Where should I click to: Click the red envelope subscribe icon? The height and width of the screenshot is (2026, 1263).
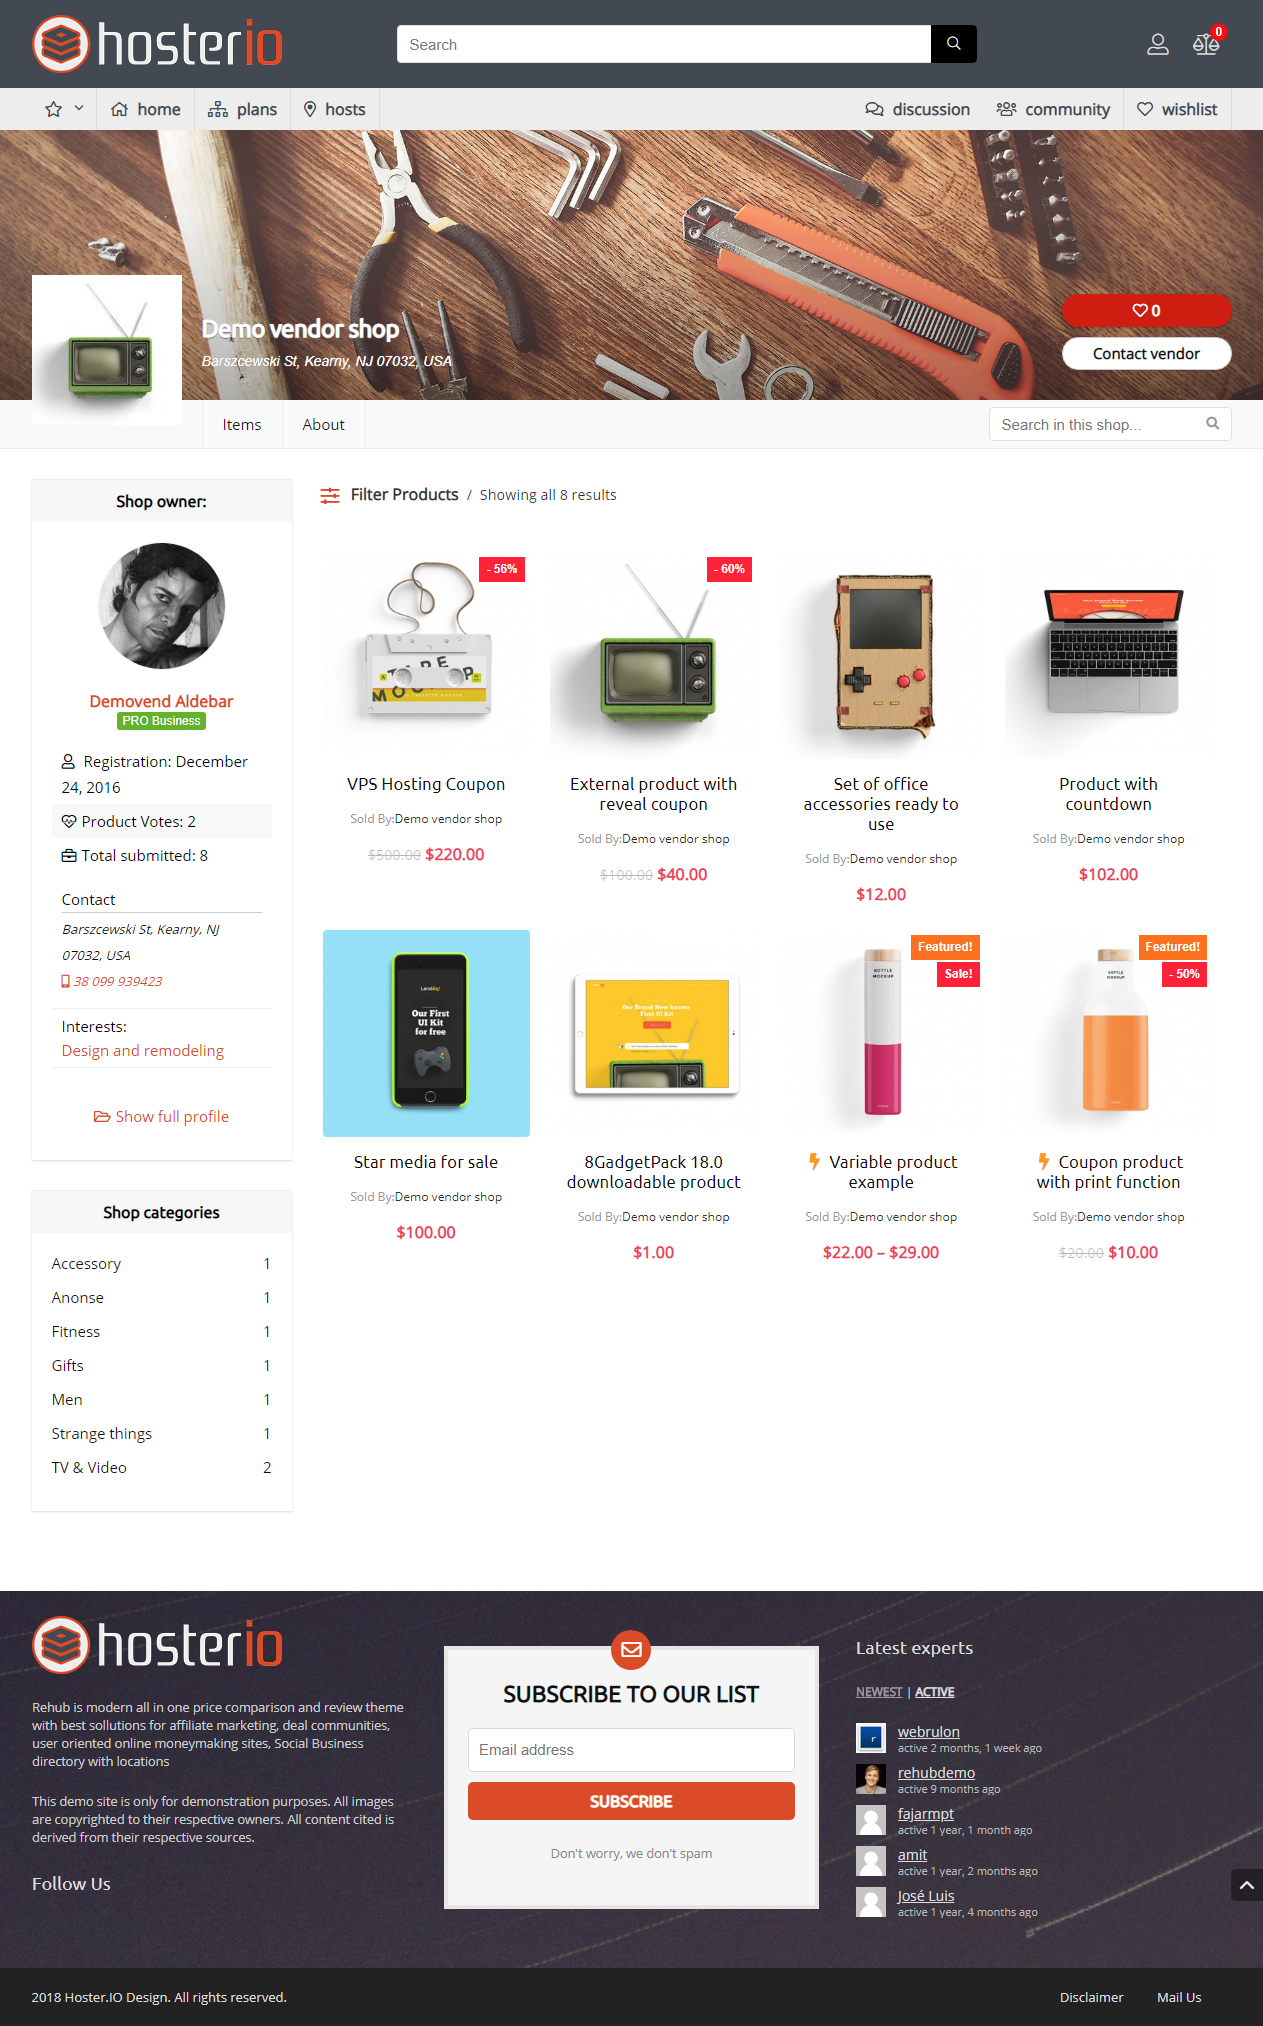coord(631,1650)
